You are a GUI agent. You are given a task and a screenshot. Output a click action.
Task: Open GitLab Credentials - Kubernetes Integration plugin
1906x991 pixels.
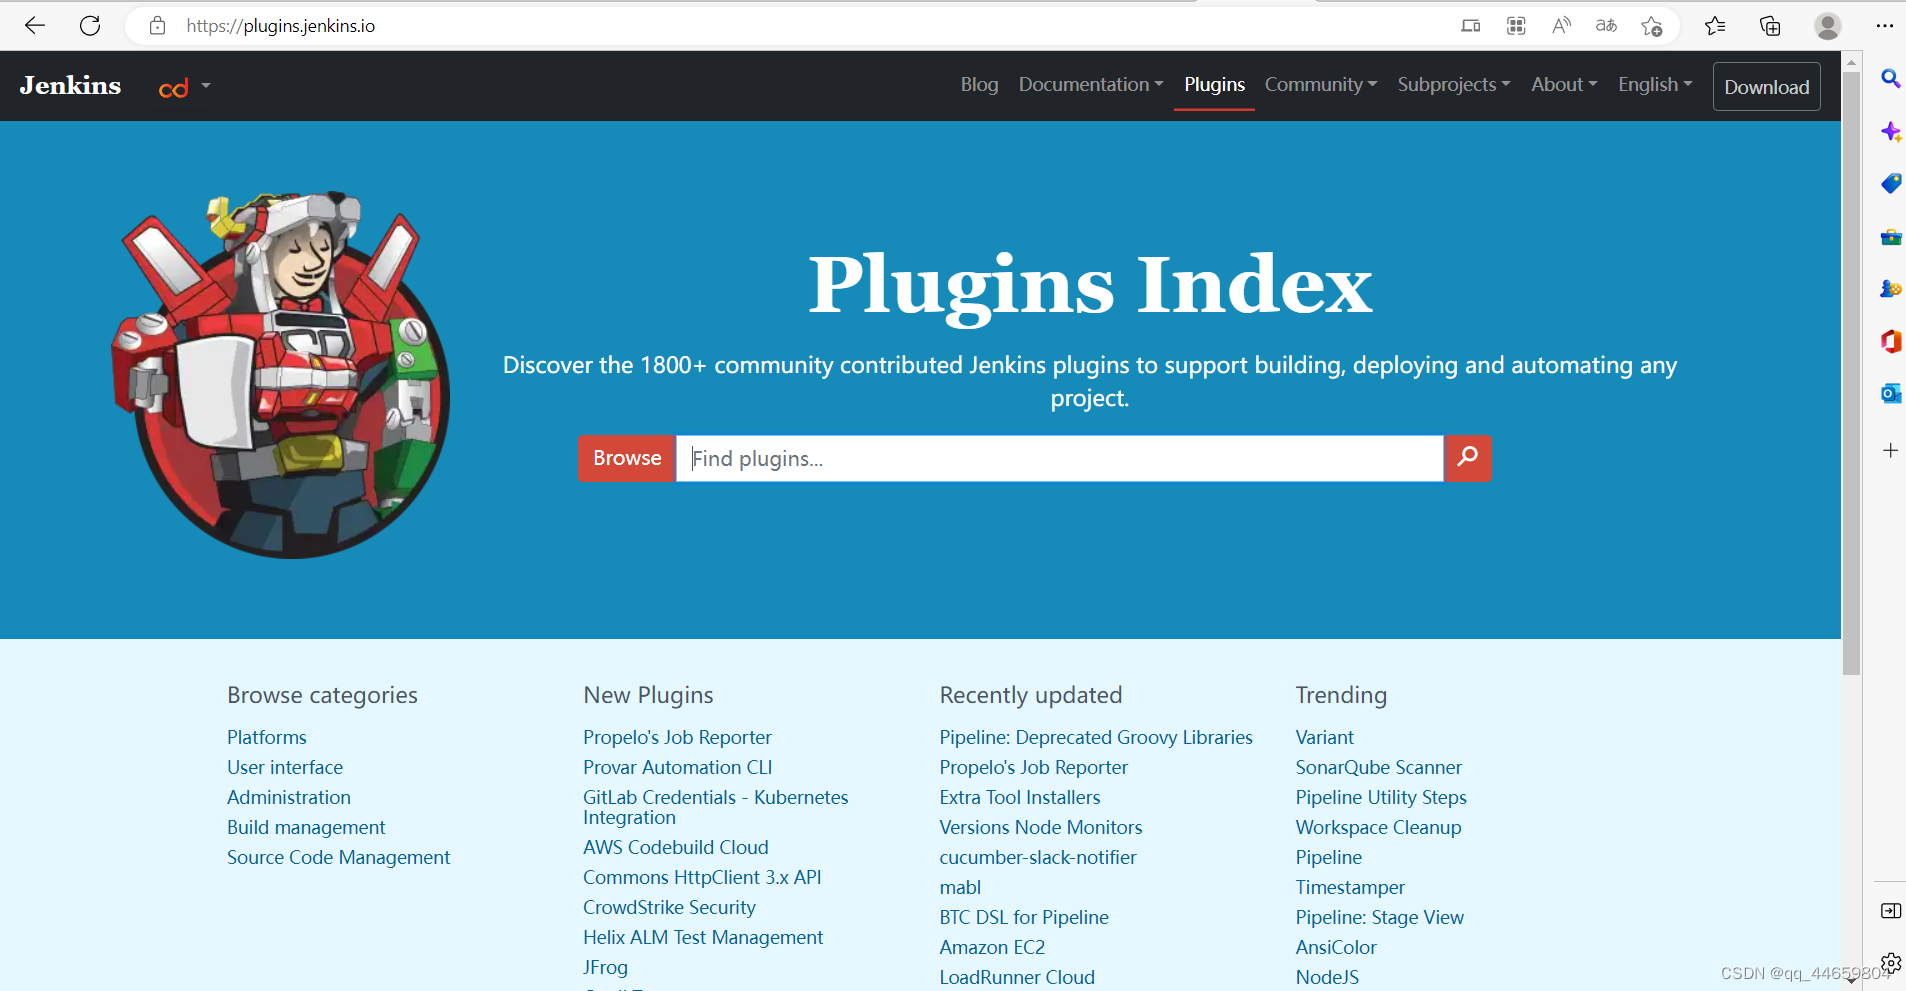[x=716, y=807]
